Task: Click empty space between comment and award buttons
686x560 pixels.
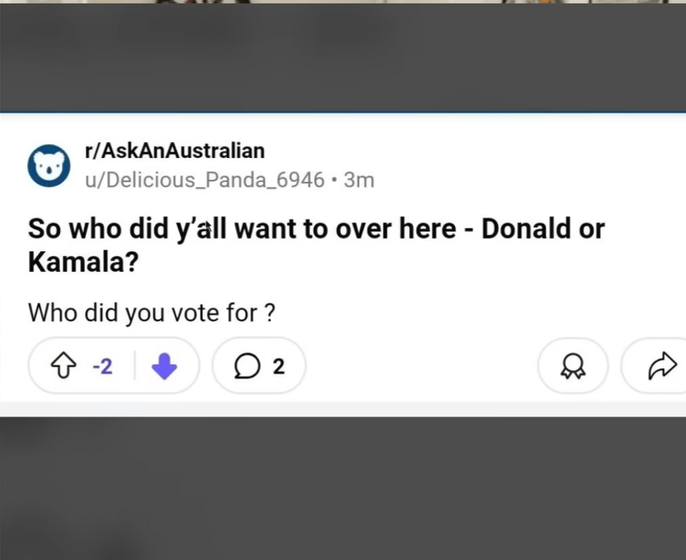Action: pos(420,367)
